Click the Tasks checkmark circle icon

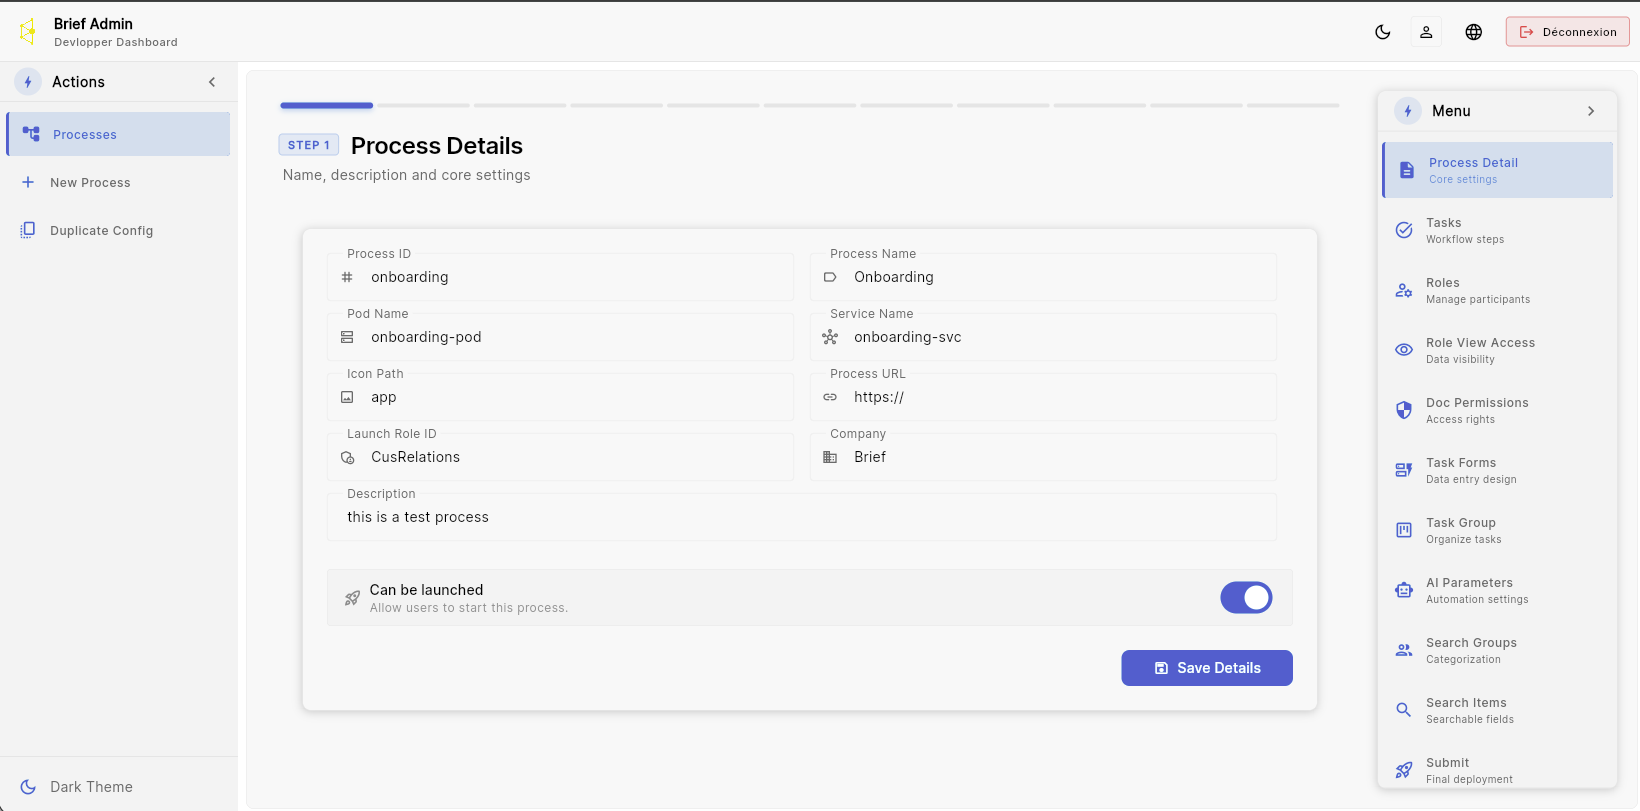coord(1404,230)
